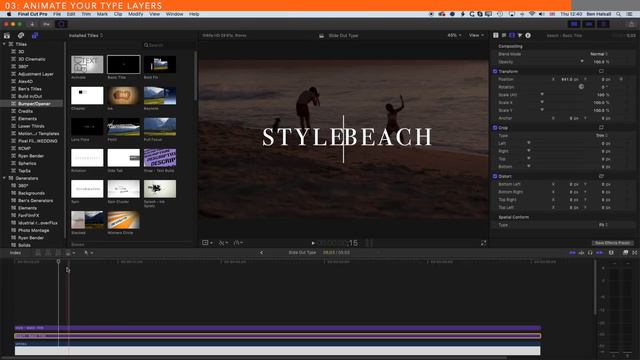Open the color correction and enhancements menu

click(x=223, y=243)
